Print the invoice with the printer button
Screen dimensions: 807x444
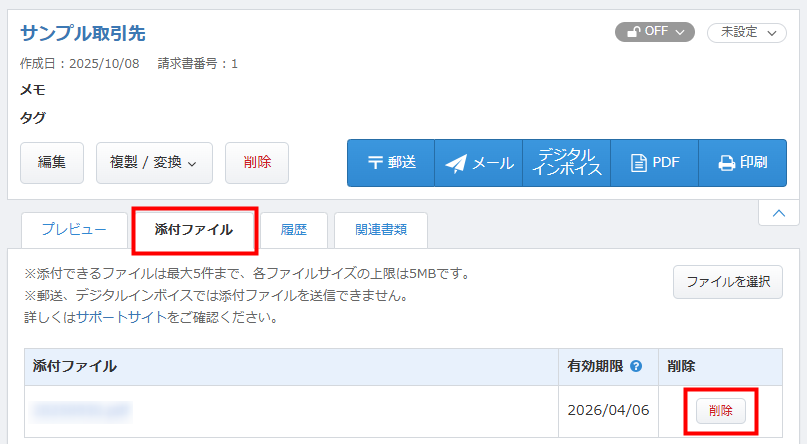[742, 163]
